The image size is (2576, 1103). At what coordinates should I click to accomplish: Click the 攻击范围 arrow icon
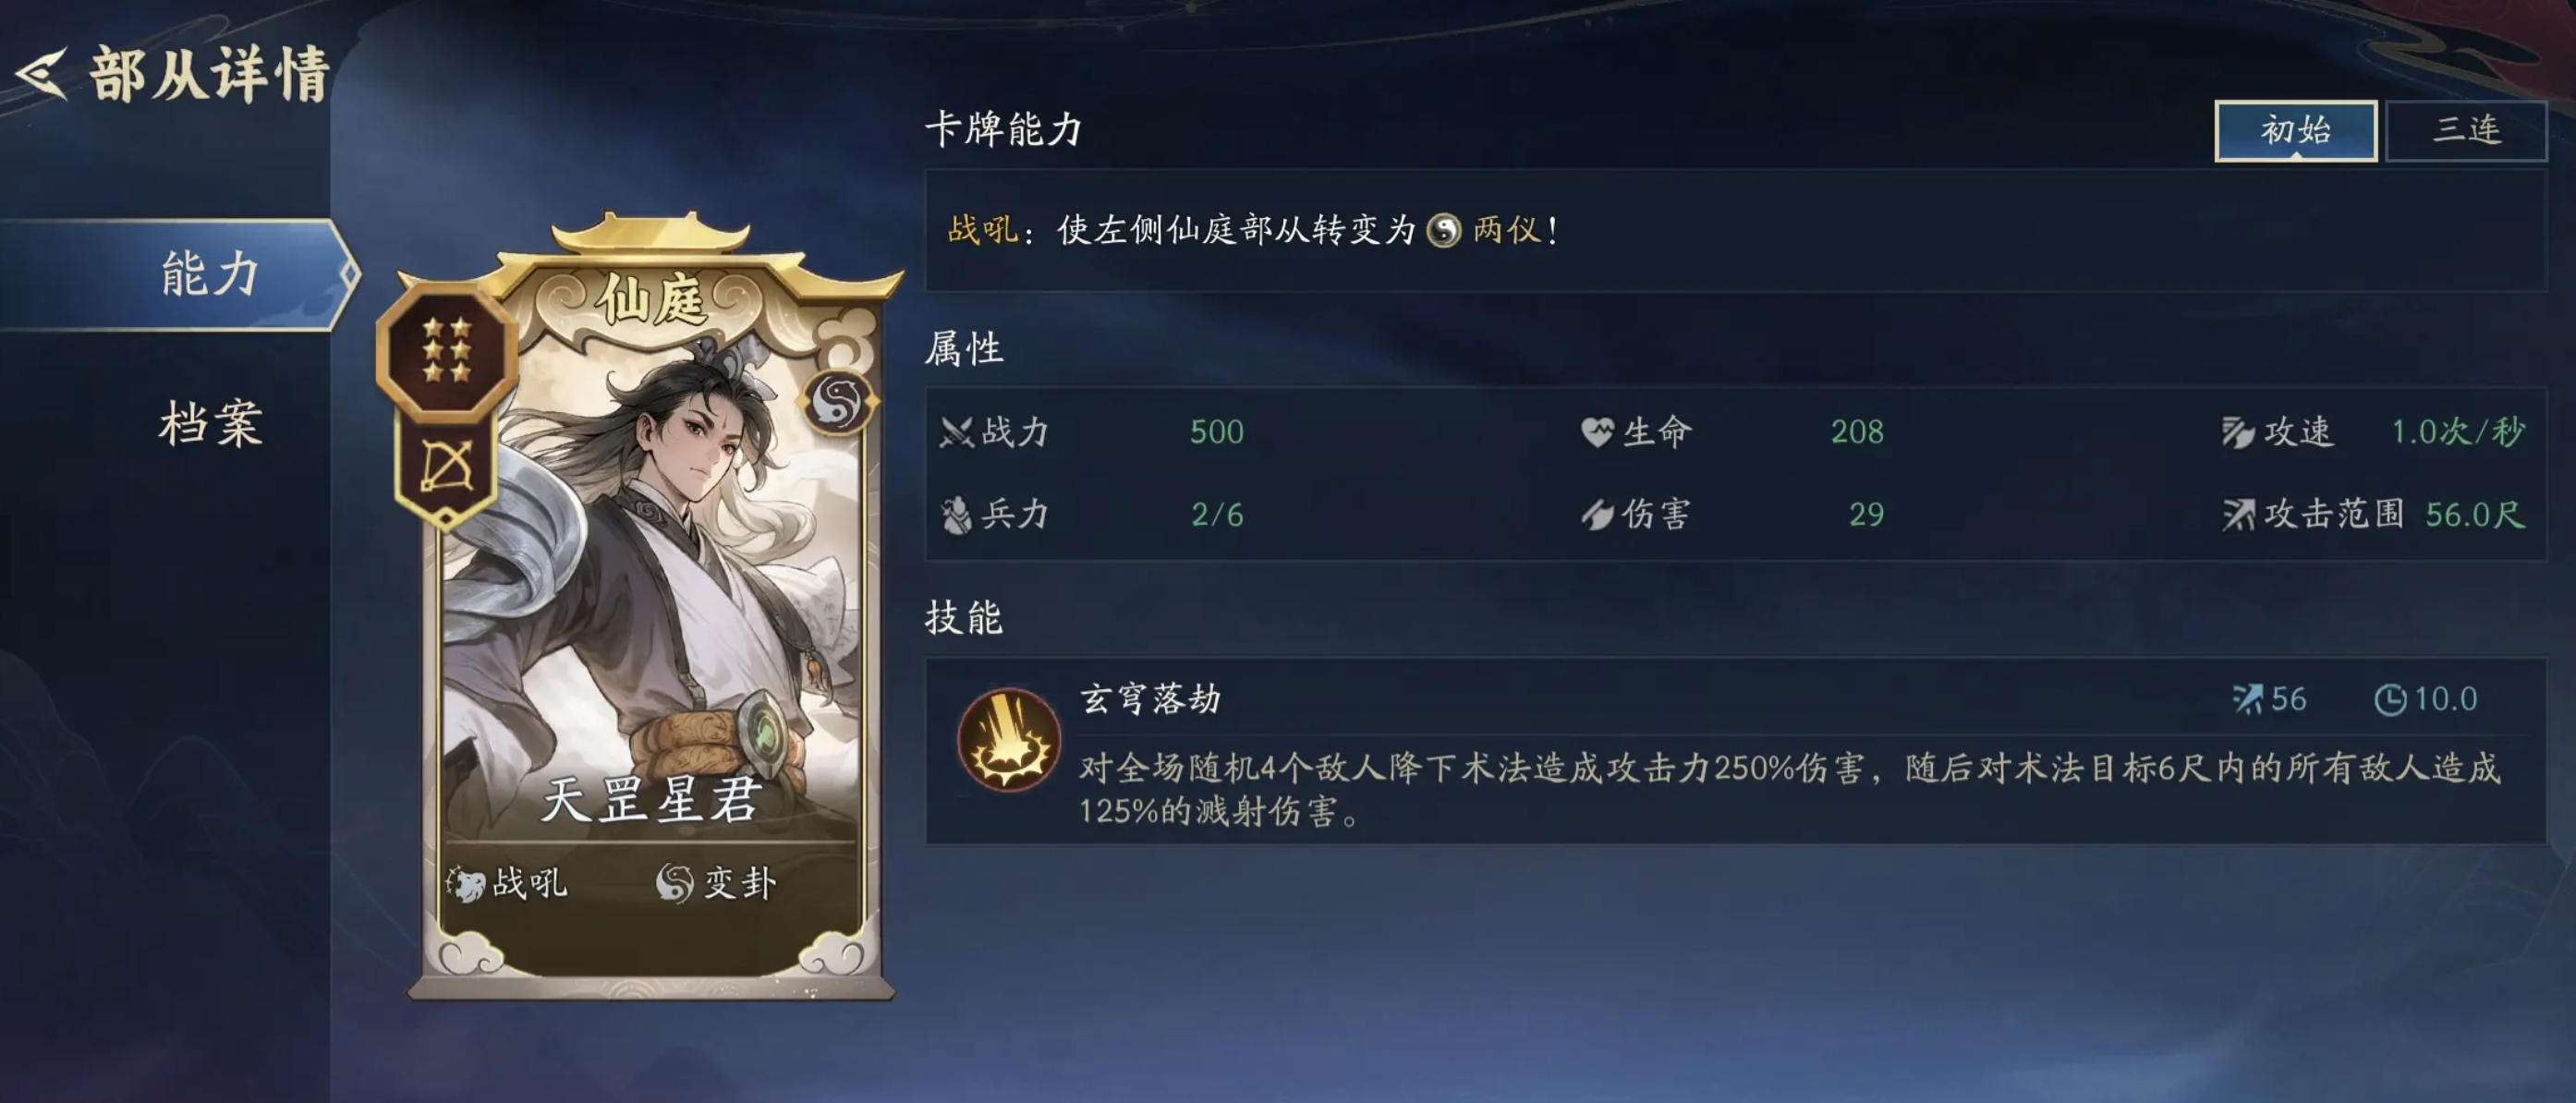click(x=2238, y=515)
